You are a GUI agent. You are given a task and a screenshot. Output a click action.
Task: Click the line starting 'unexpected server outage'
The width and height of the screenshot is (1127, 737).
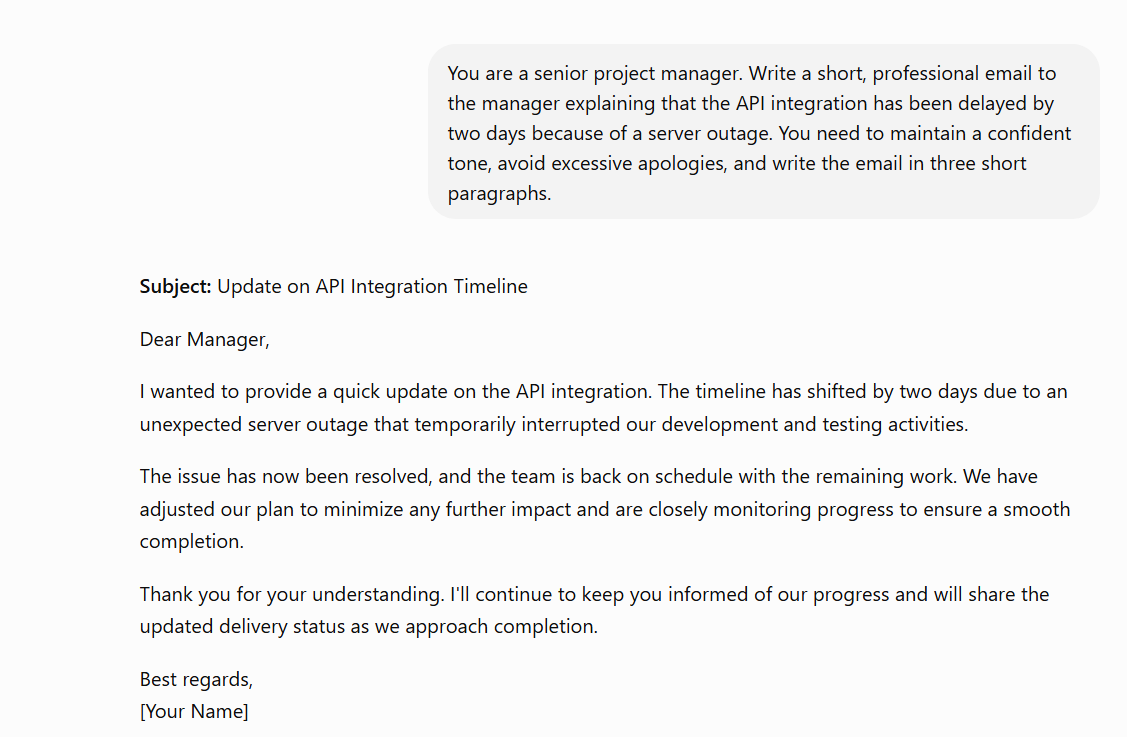click(x=553, y=424)
